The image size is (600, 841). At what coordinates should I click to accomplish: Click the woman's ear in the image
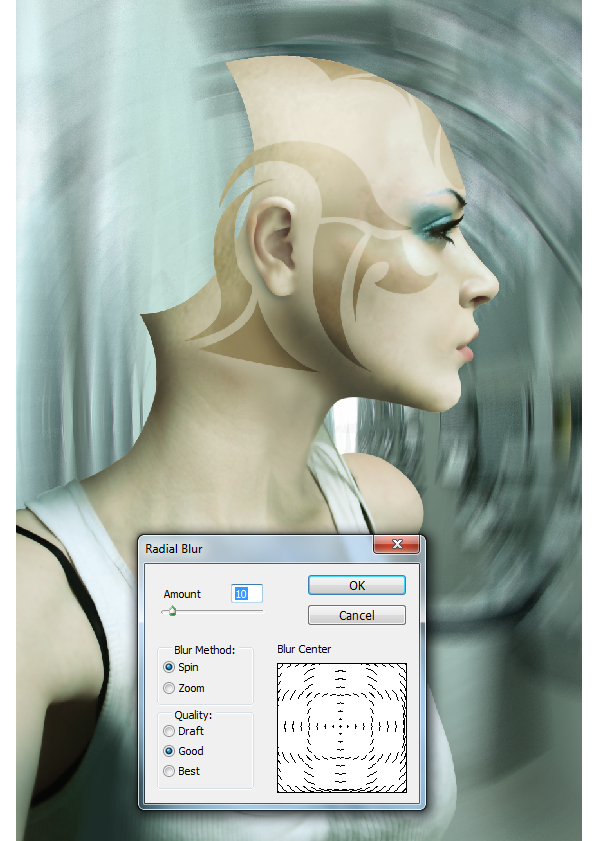(x=272, y=247)
